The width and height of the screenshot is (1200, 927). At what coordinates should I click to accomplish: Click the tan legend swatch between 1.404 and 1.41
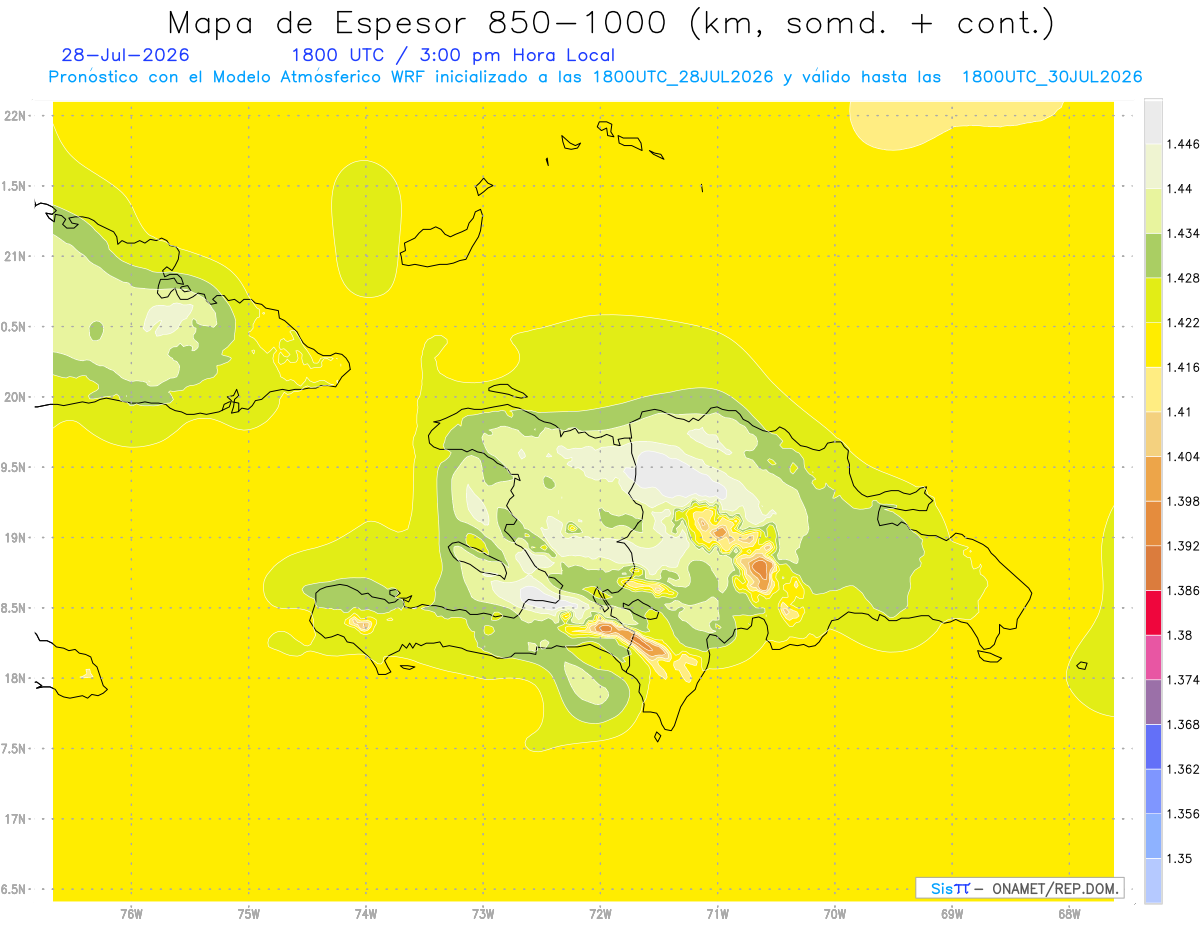[x=1153, y=433]
